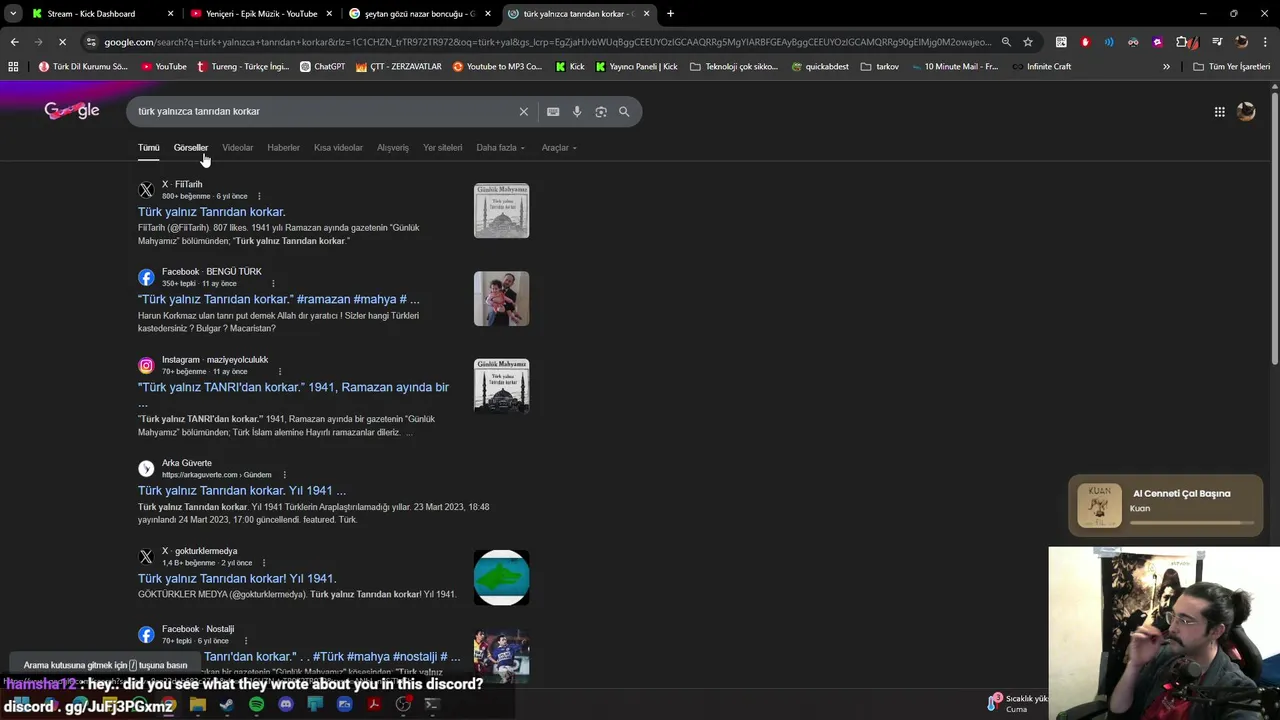Switch to the Alışveriş tab
This screenshot has height=720, width=1280.
pos(393,148)
